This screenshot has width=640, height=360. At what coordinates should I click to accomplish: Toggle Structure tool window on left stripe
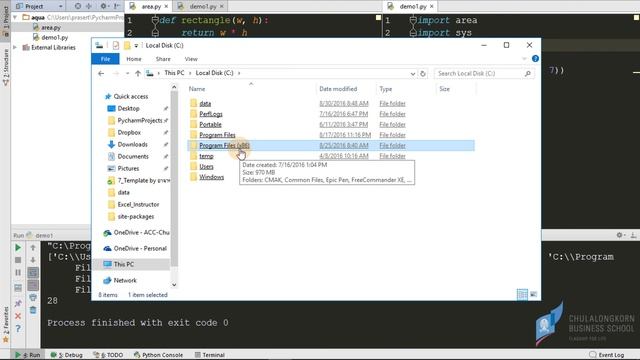click(5, 67)
